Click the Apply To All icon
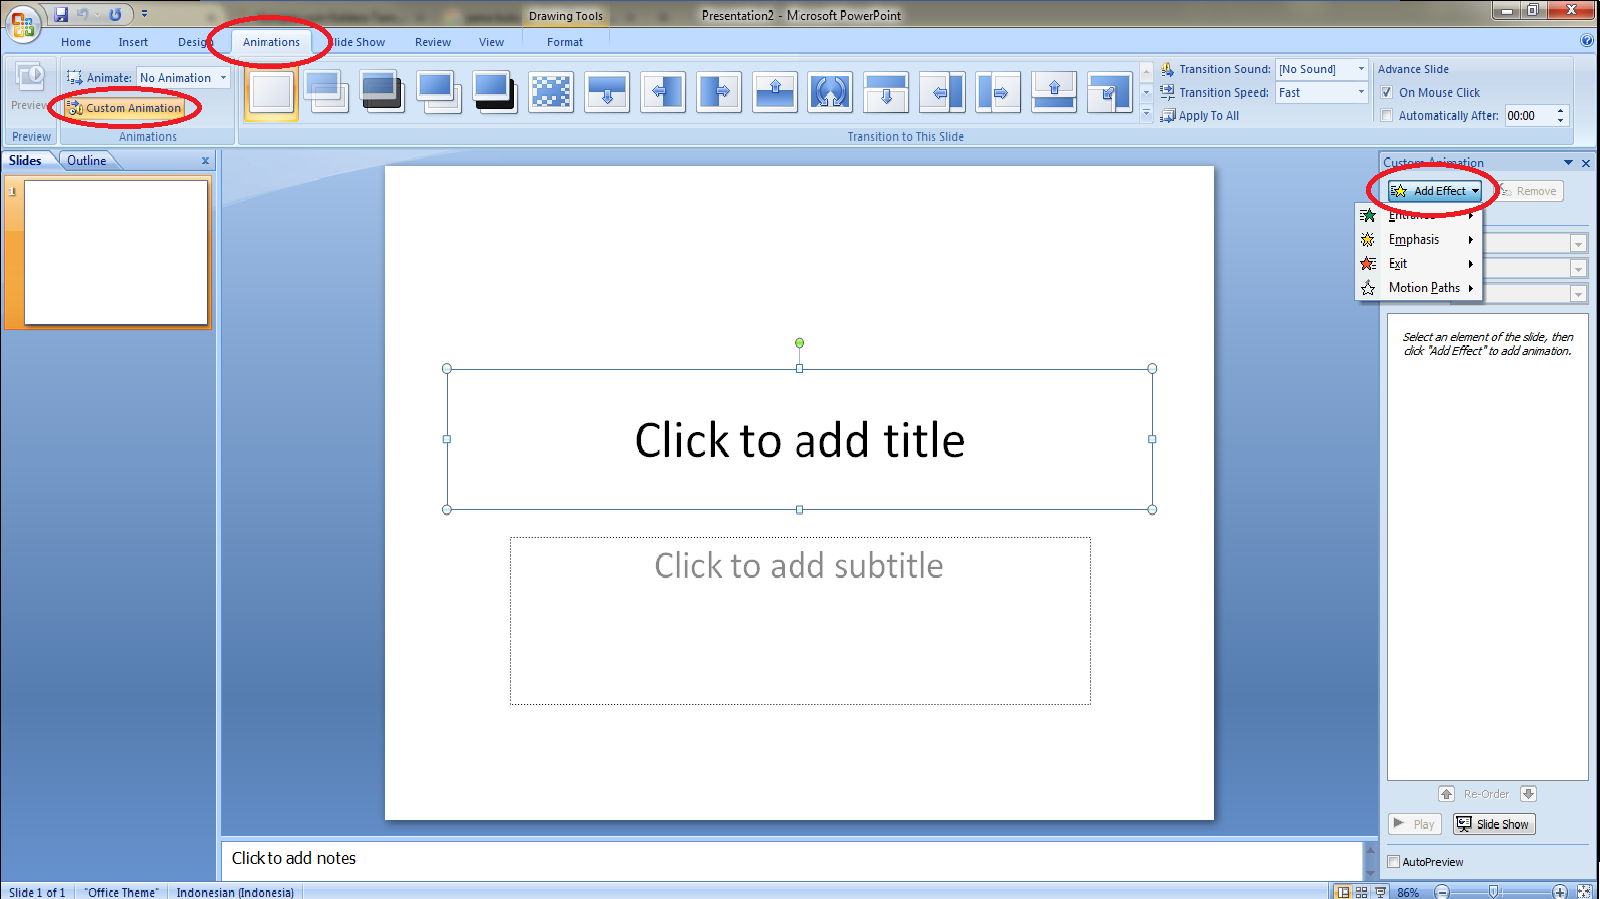The width and height of the screenshot is (1600, 899). [1168, 116]
